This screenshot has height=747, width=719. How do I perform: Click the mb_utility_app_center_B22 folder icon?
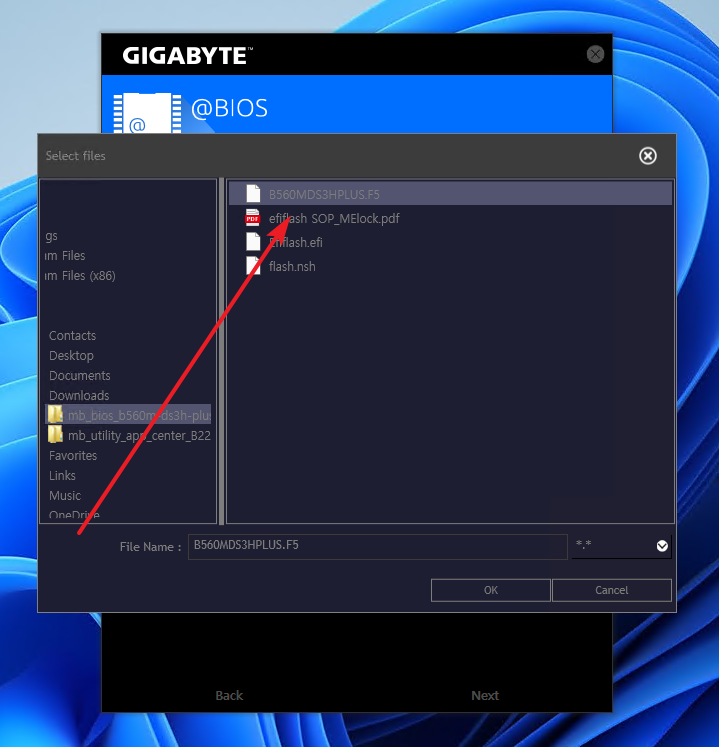coord(55,434)
